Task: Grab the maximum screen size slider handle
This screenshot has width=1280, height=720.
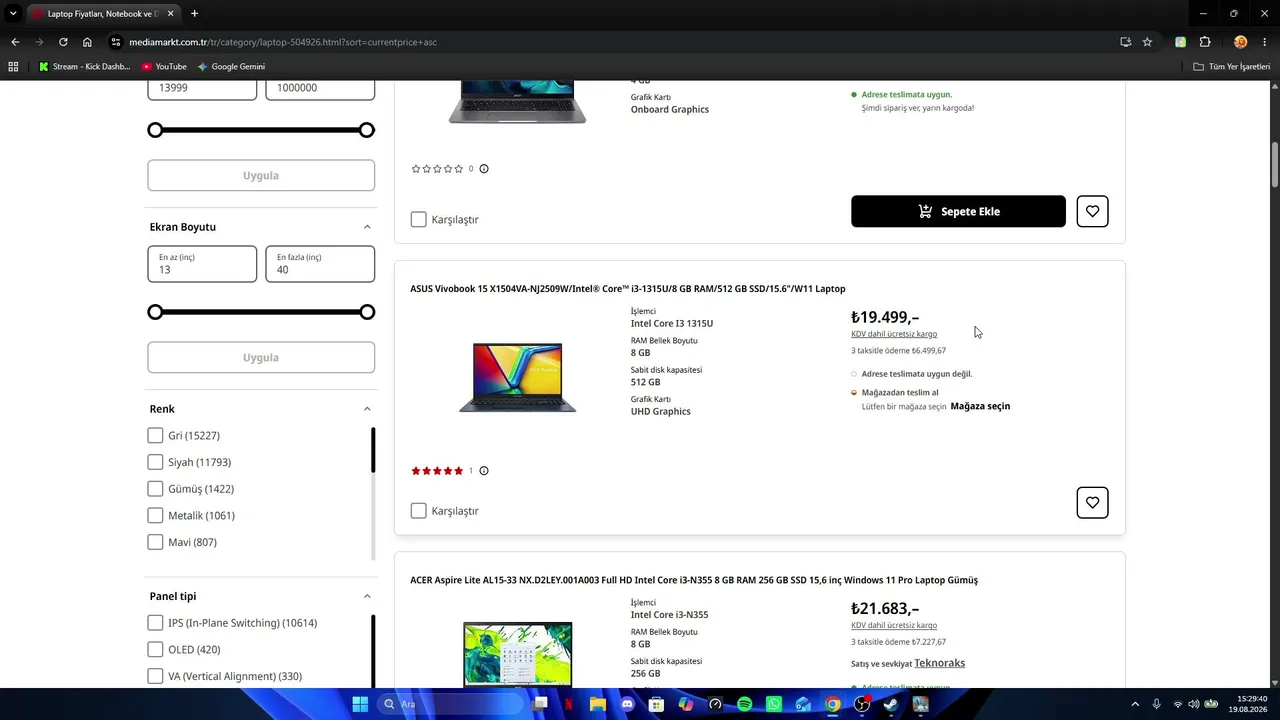Action: coord(367,312)
